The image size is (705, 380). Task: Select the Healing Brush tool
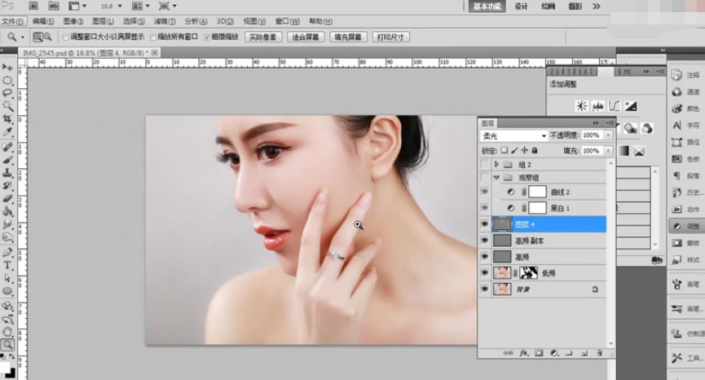point(8,147)
